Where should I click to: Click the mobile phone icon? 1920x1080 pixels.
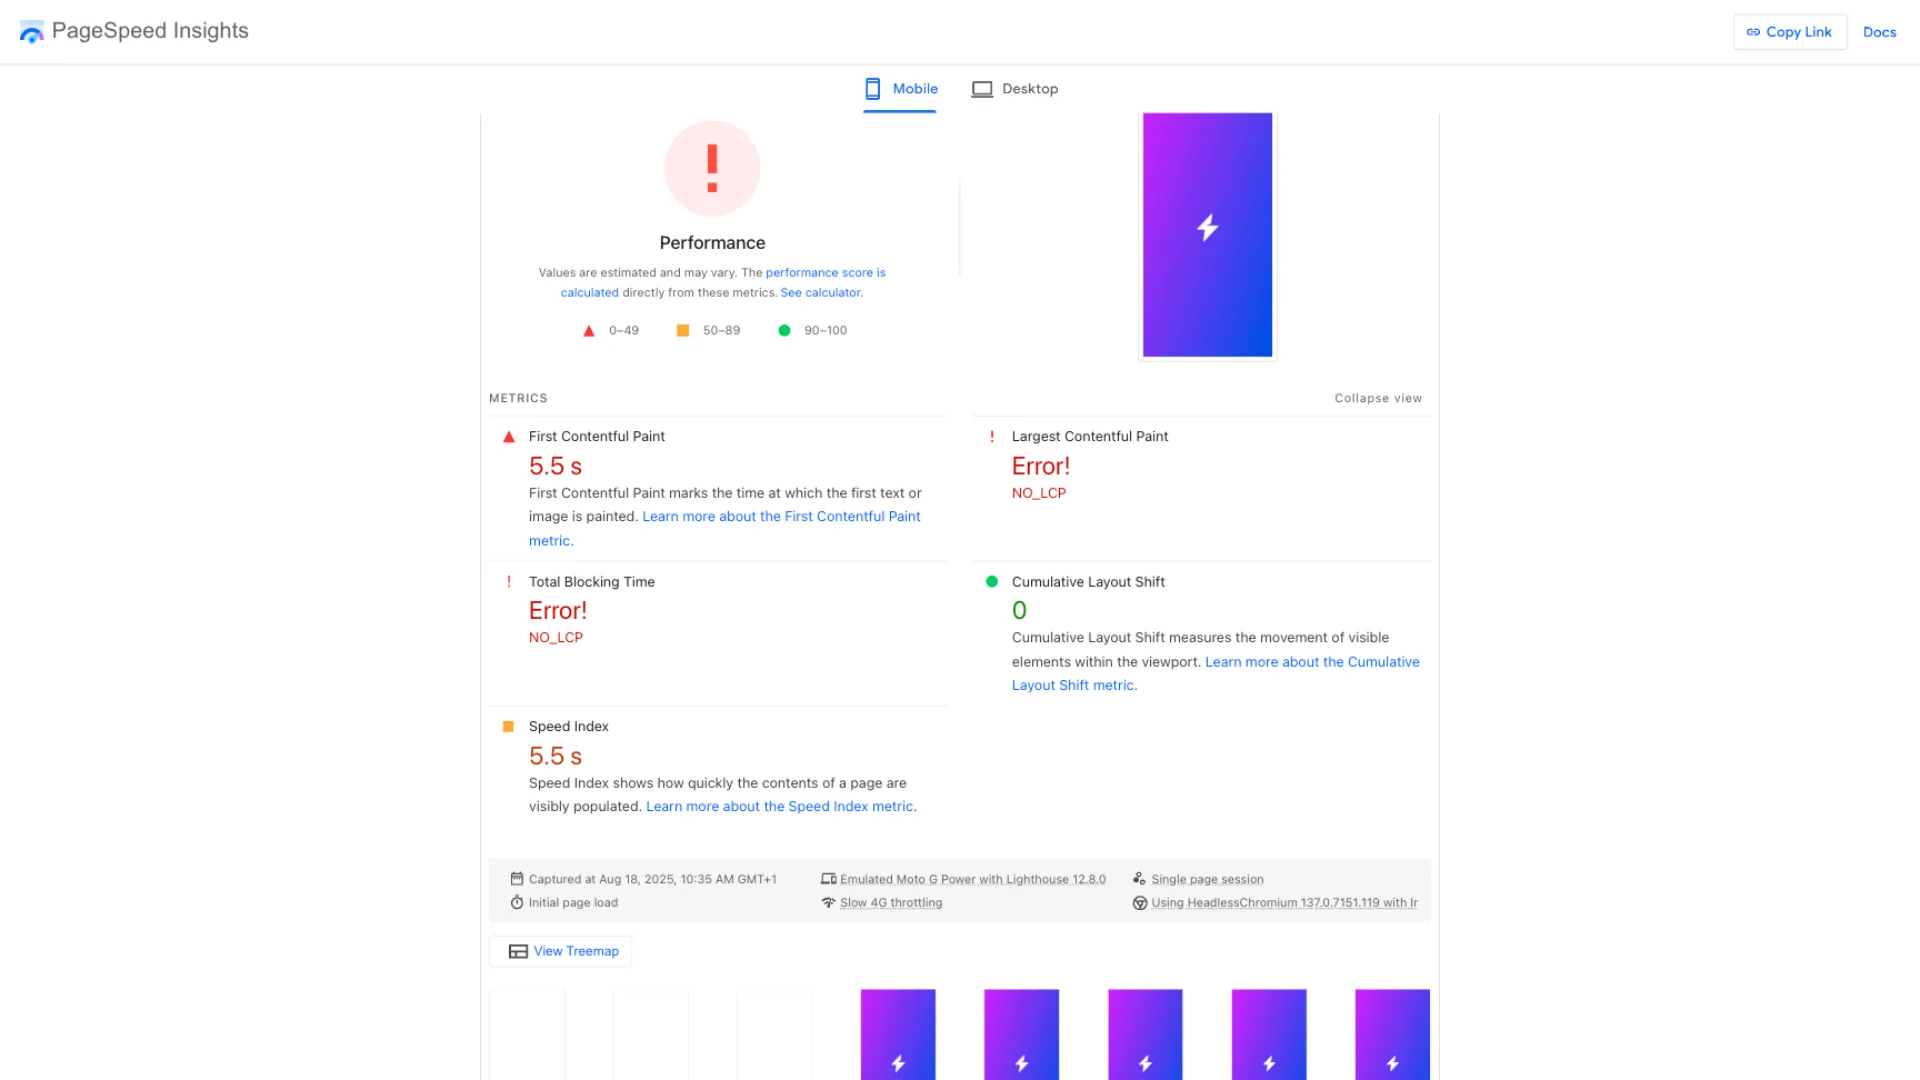873,89
